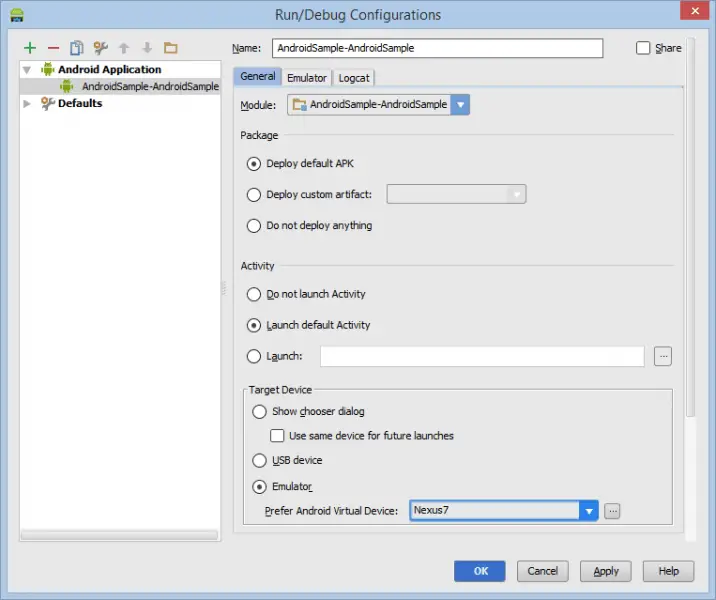The image size is (716, 600).
Task: Click the move configuration down arrow
Action: [x=147, y=48]
